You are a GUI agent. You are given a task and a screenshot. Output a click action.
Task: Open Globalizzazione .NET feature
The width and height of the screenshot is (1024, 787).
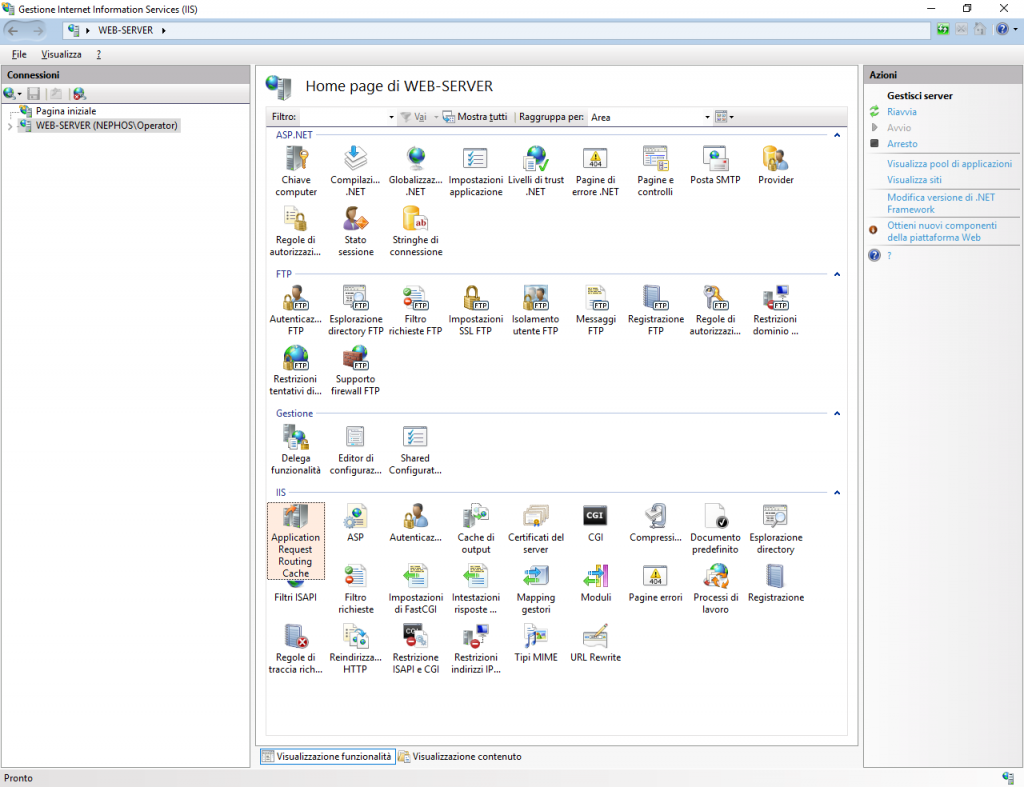[x=415, y=171]
